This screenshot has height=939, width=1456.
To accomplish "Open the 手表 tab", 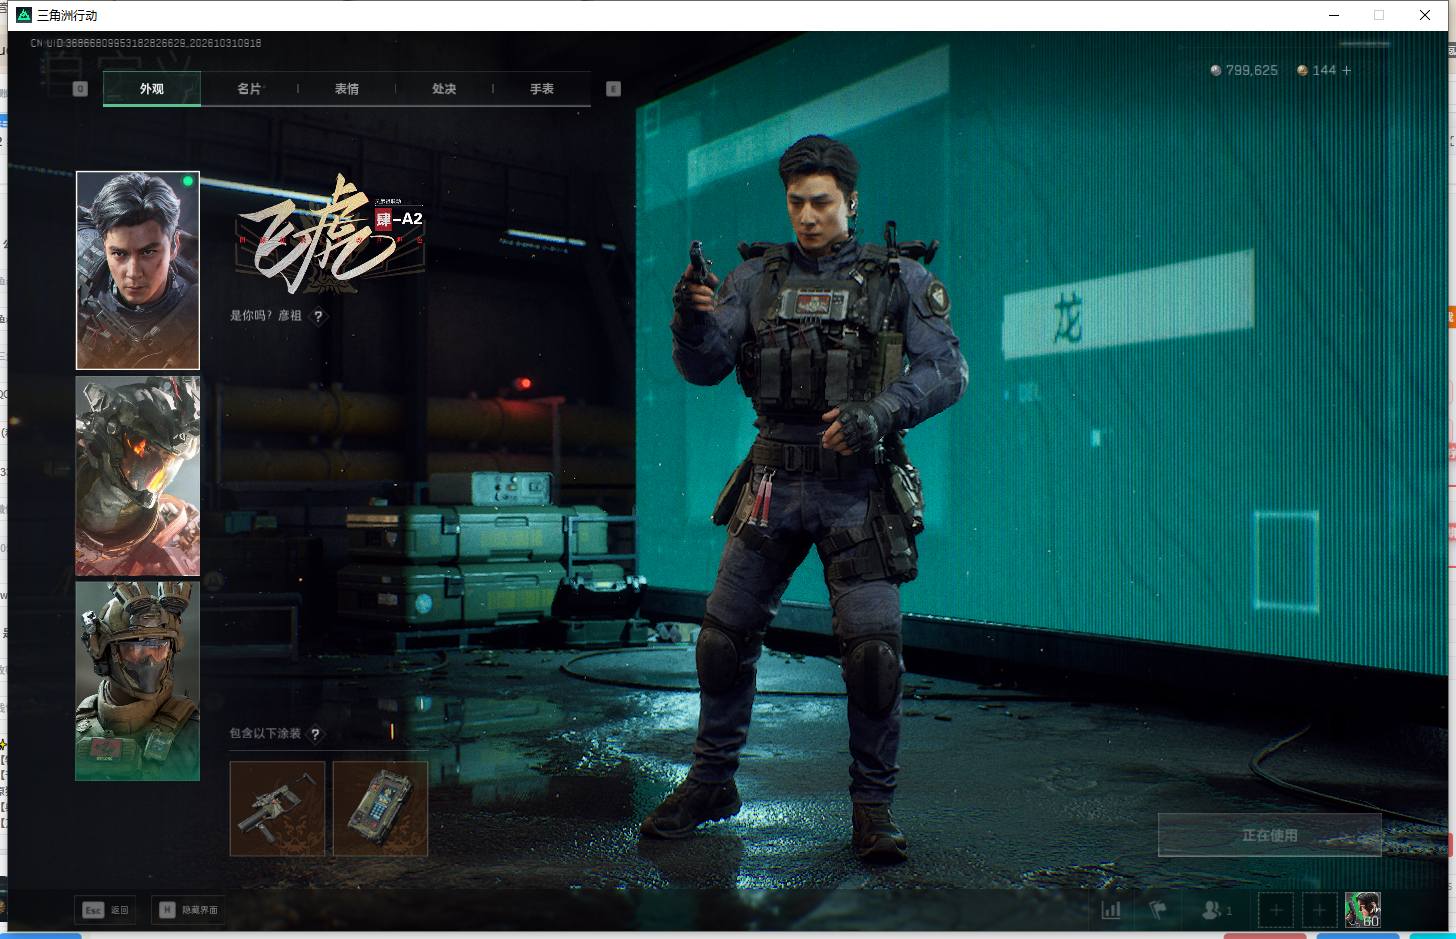I will pos(542,89).
